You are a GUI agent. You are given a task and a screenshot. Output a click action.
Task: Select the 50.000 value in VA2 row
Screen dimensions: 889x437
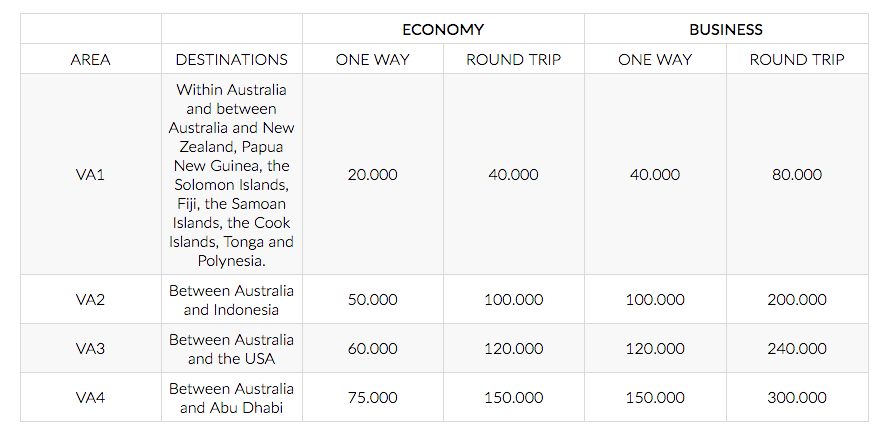point(372,299)
